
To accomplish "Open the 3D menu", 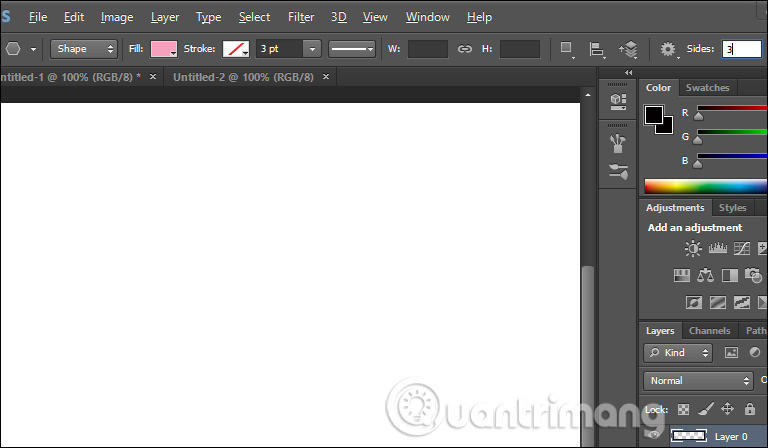I will tap(338, 17).
